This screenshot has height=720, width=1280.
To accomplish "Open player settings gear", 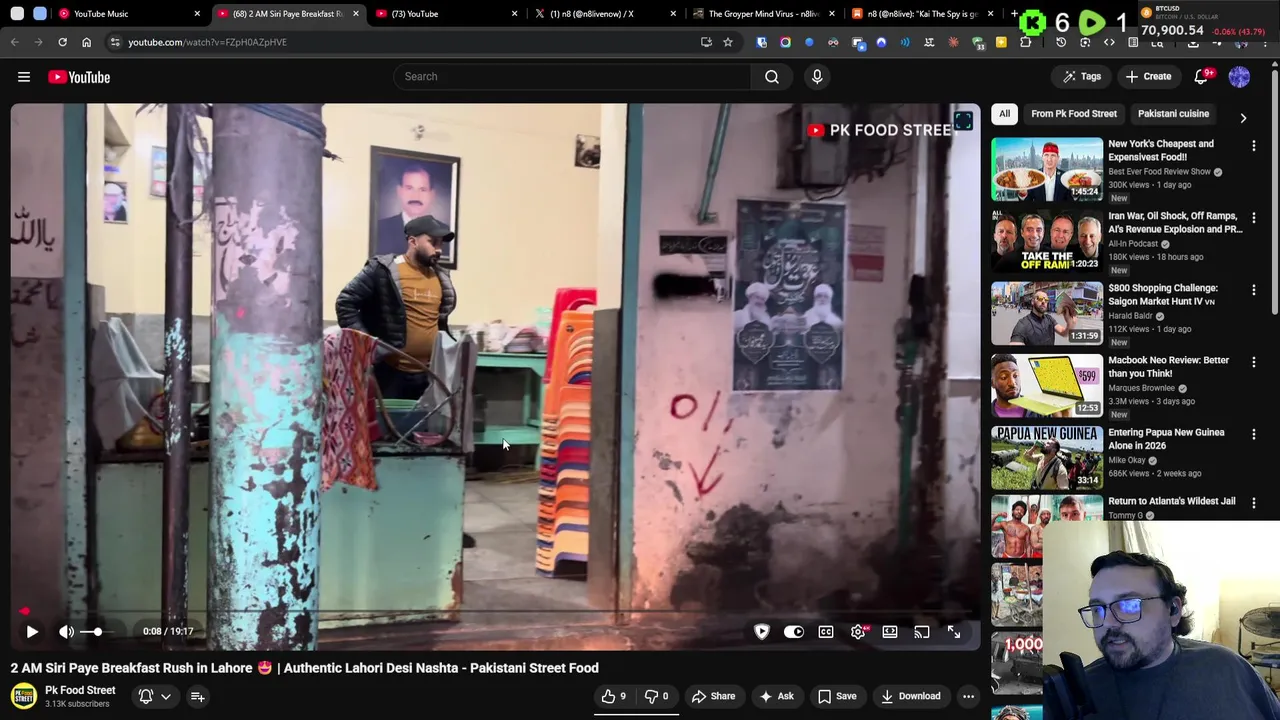I will point(858,632).
